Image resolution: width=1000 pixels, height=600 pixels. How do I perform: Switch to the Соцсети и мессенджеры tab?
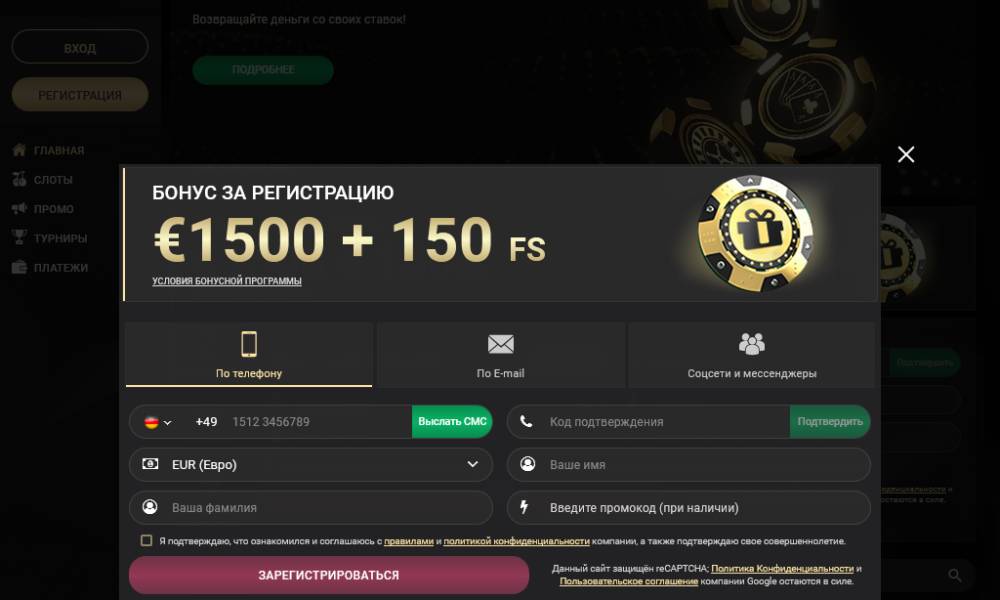click(x=752, y=355)
